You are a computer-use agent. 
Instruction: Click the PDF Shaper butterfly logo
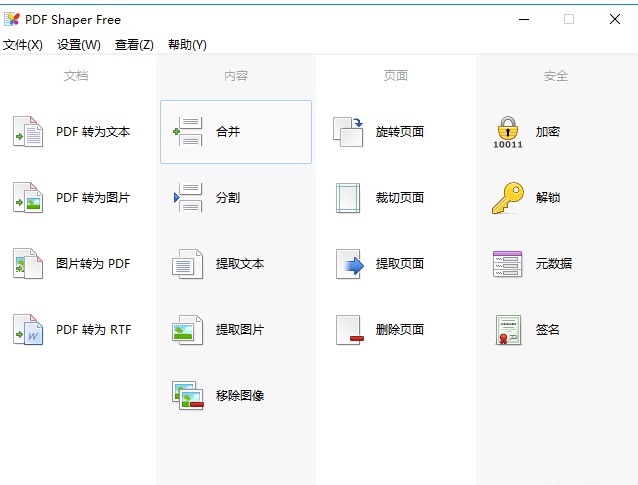(12, 19)
